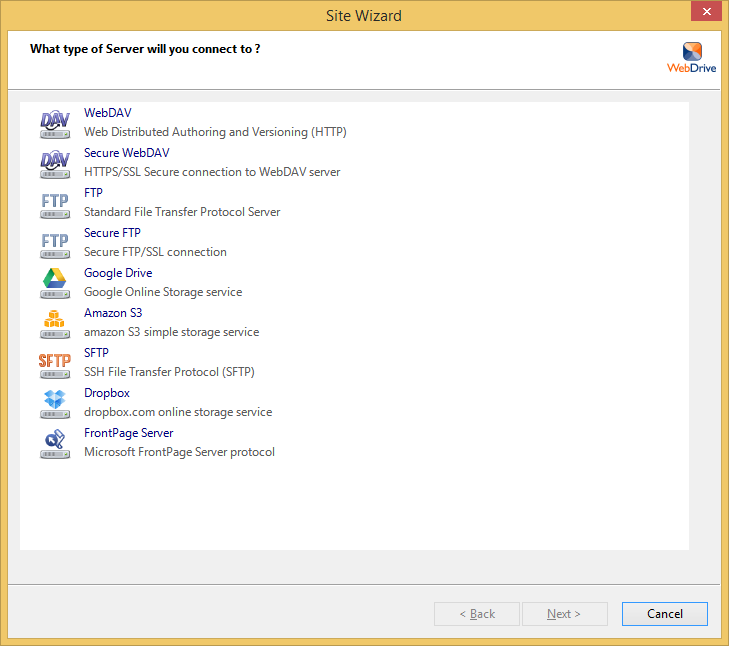The image size is (729, 646).
Task: Choose the Secure FTP icon
Action: click(x=55, y=243)
